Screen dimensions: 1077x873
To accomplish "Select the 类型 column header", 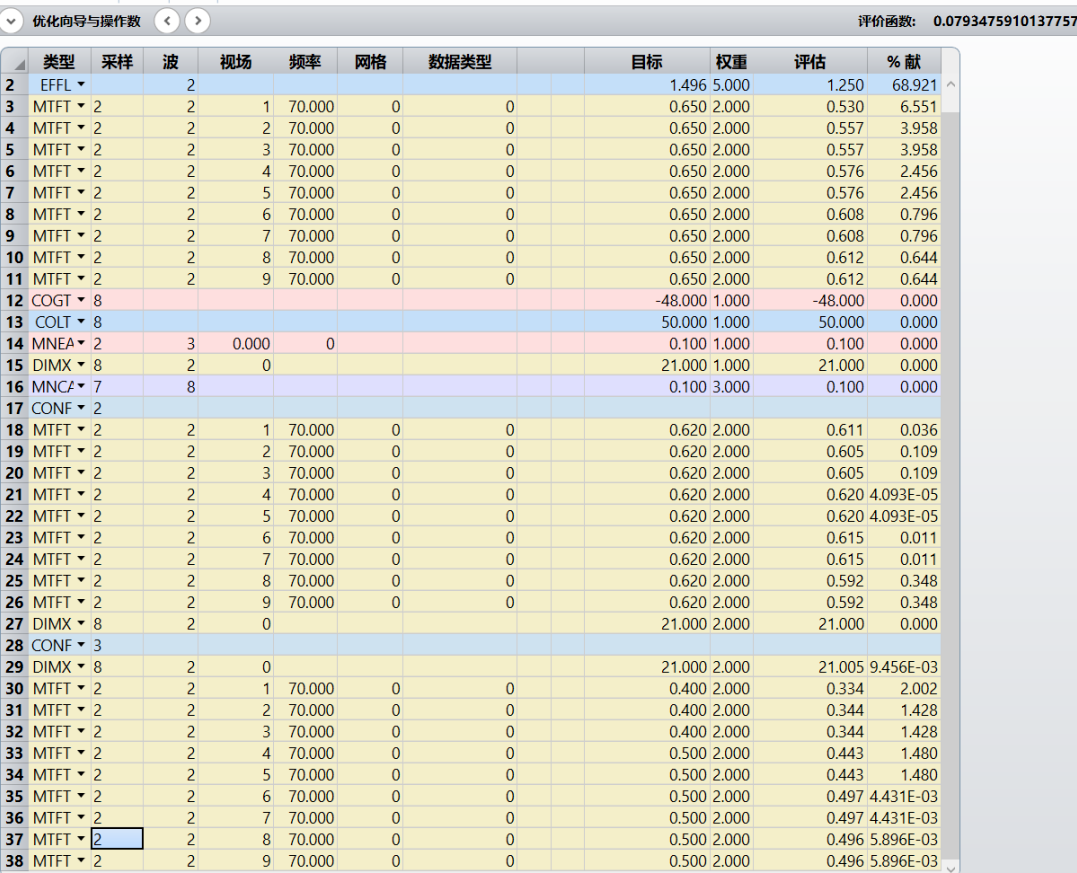I will tap(59, 62).
